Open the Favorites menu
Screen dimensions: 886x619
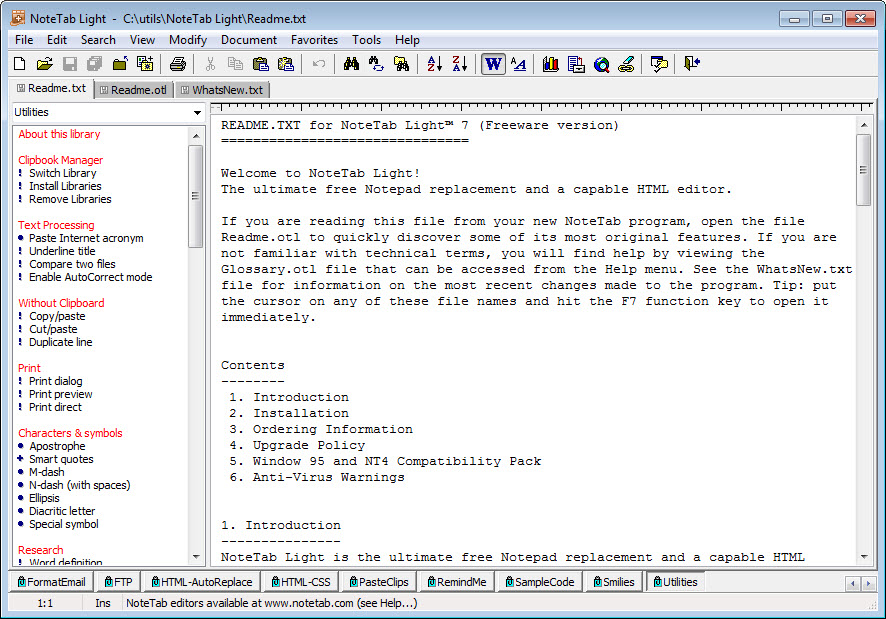pos(314,40)
